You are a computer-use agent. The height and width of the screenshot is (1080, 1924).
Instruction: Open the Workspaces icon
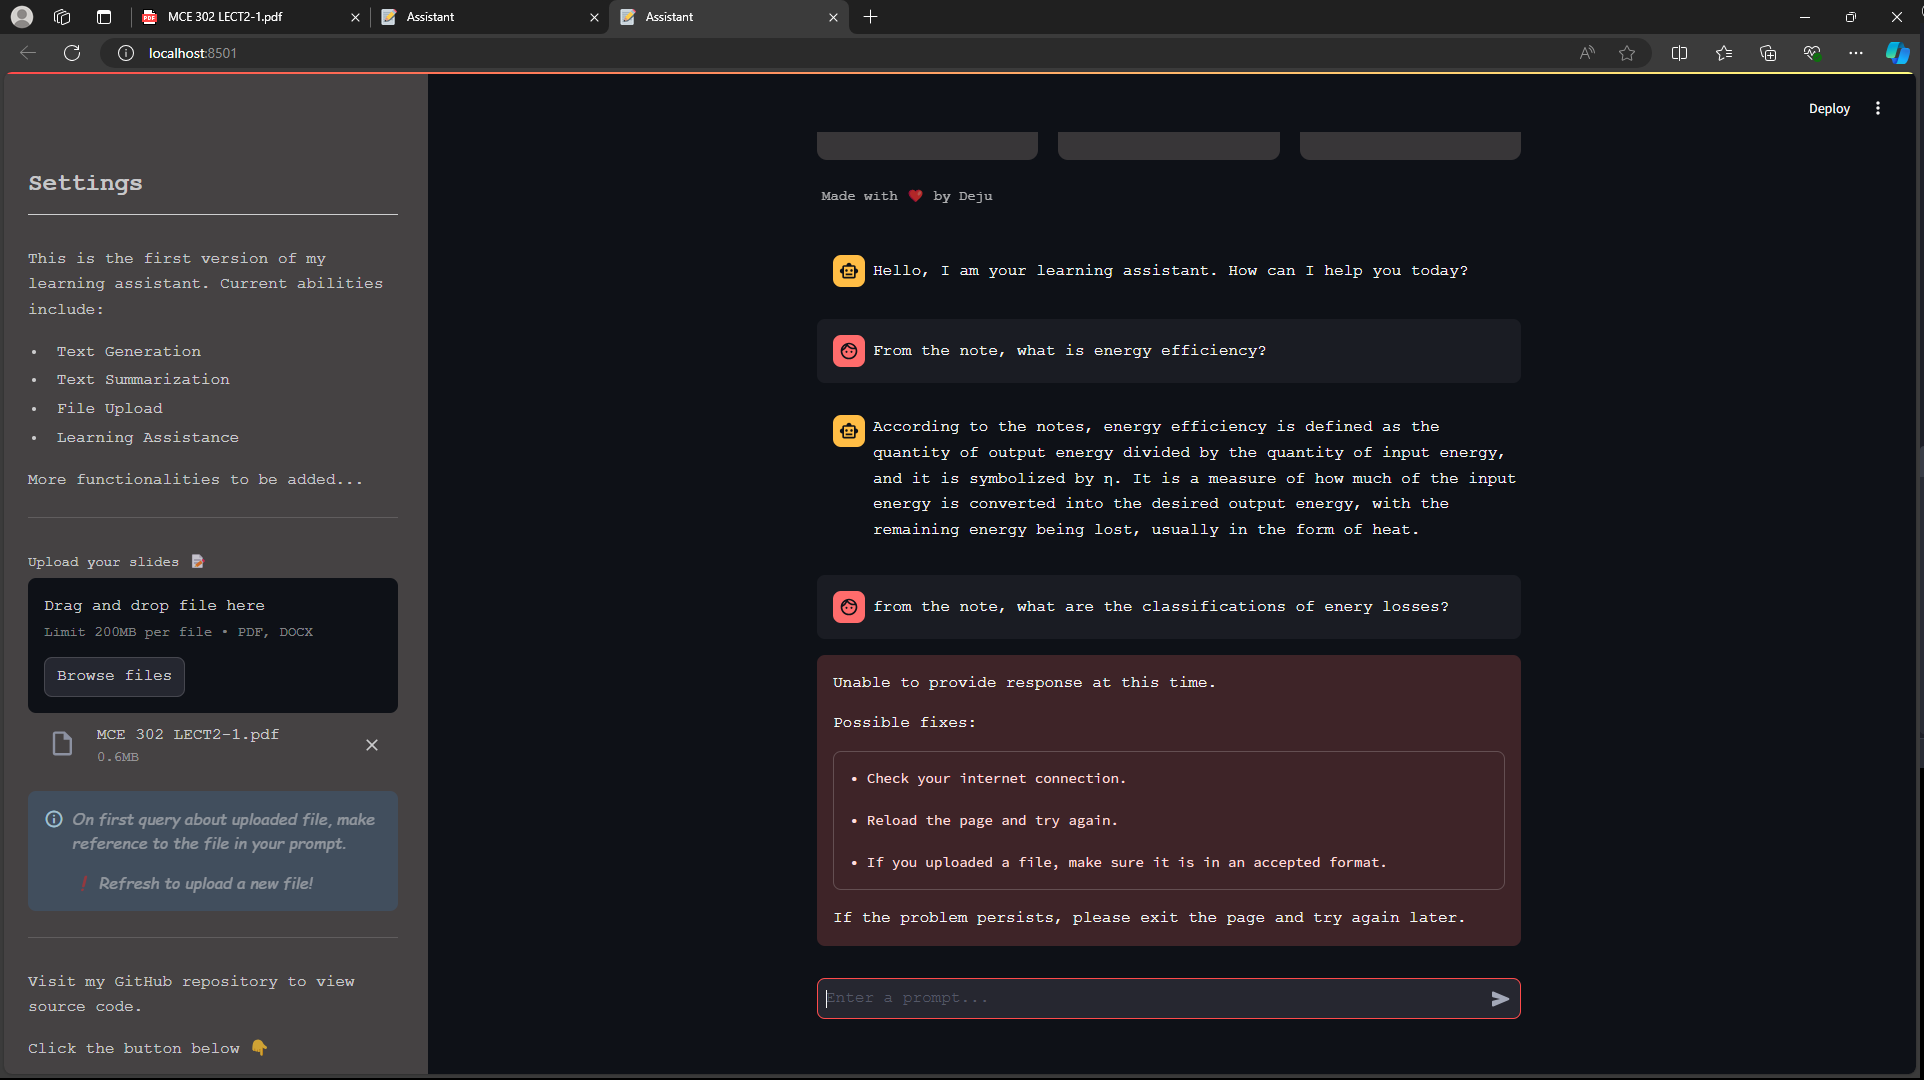62,17
